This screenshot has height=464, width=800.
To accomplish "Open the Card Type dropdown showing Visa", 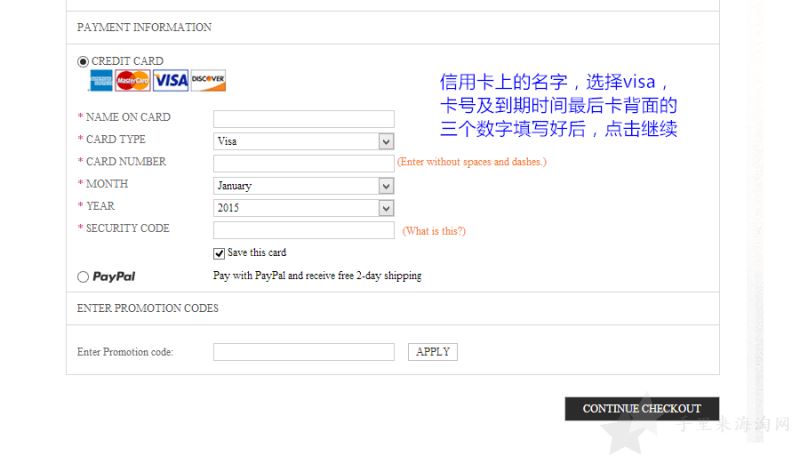I will [304, 141].
